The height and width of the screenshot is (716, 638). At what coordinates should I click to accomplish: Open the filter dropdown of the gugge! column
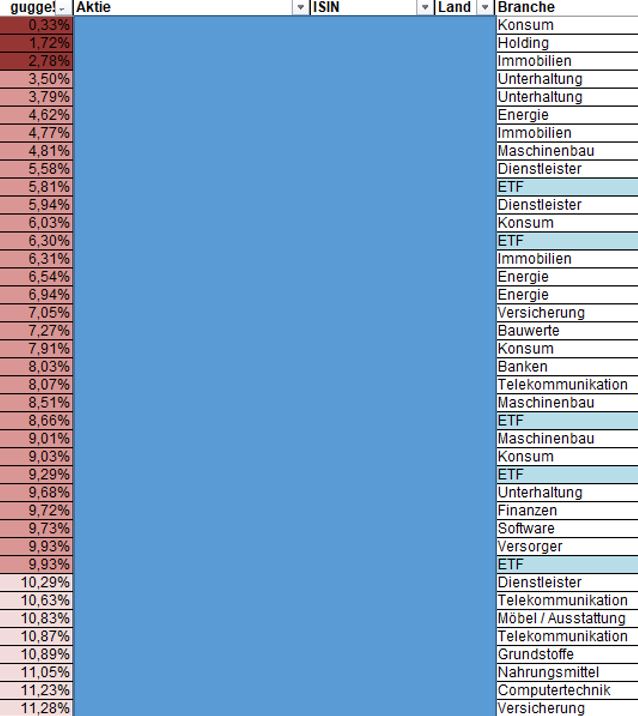[x=62, y=7]
